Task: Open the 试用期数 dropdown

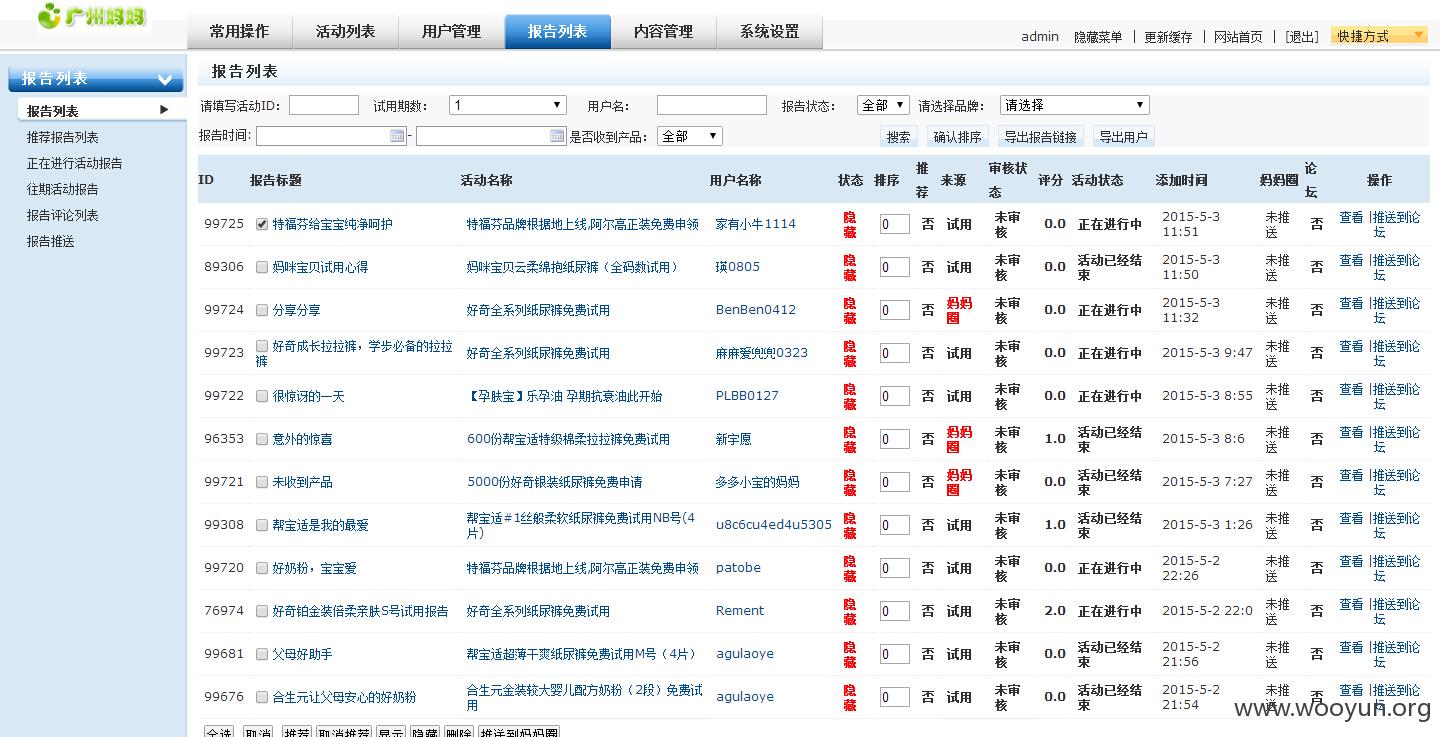Action: pos(508,105)
